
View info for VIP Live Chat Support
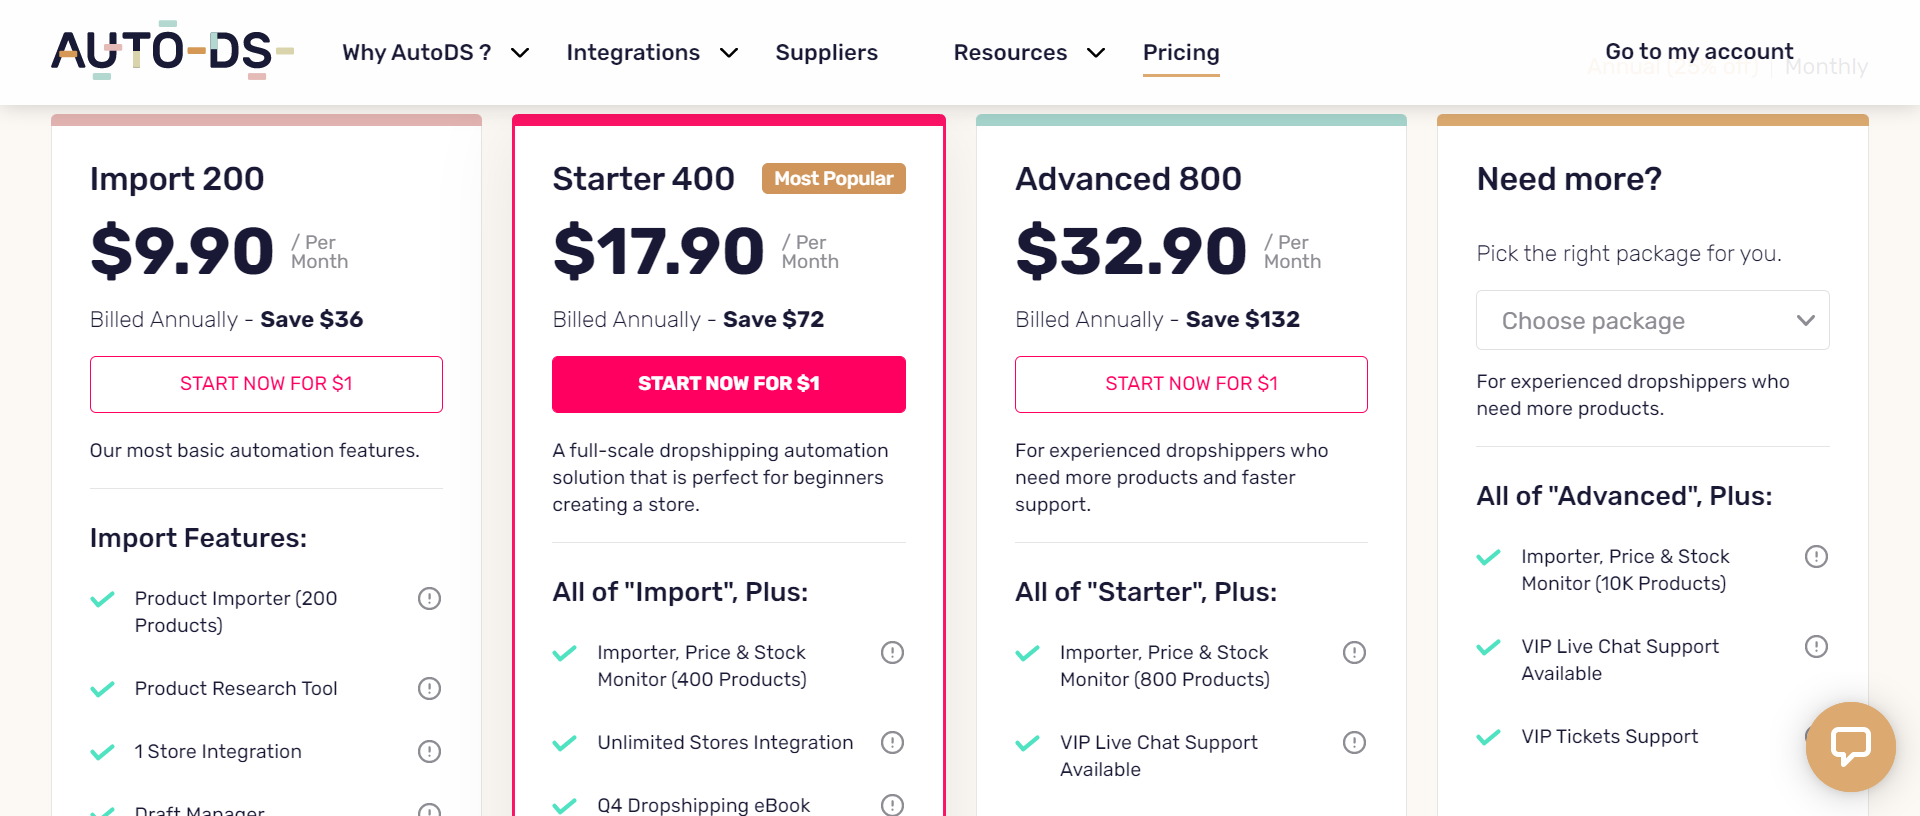1355,742
